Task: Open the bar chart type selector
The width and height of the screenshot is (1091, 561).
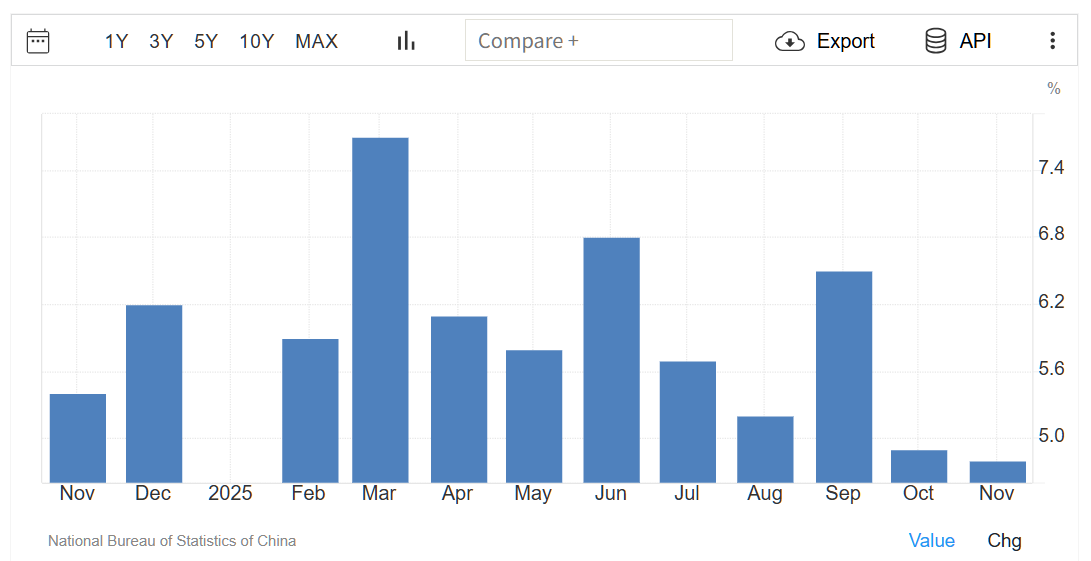Action: point(406,41)
